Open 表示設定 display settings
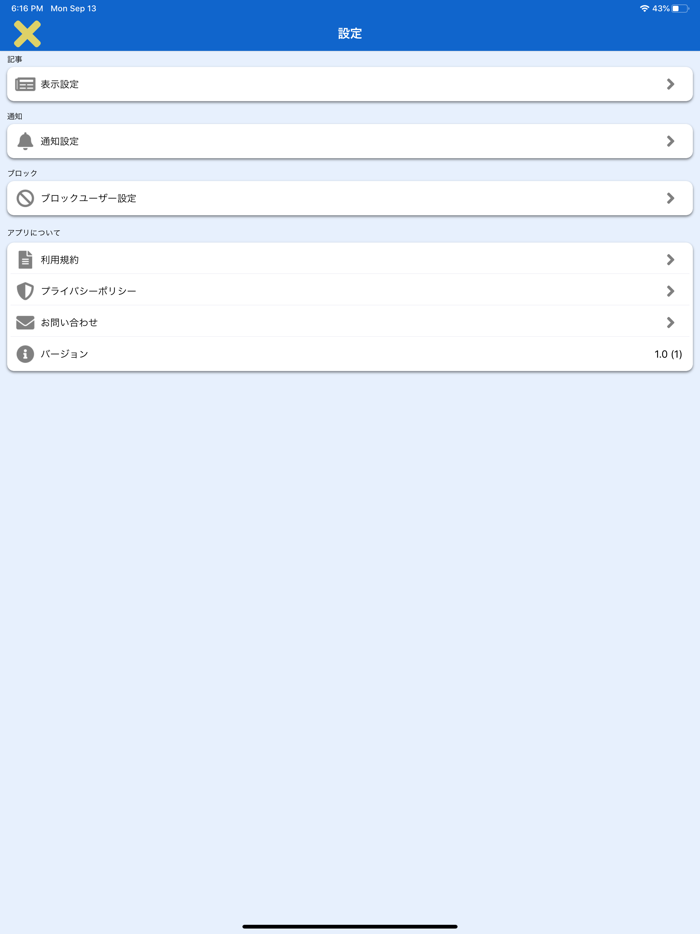The image size is (700, 934). [60, 85]
